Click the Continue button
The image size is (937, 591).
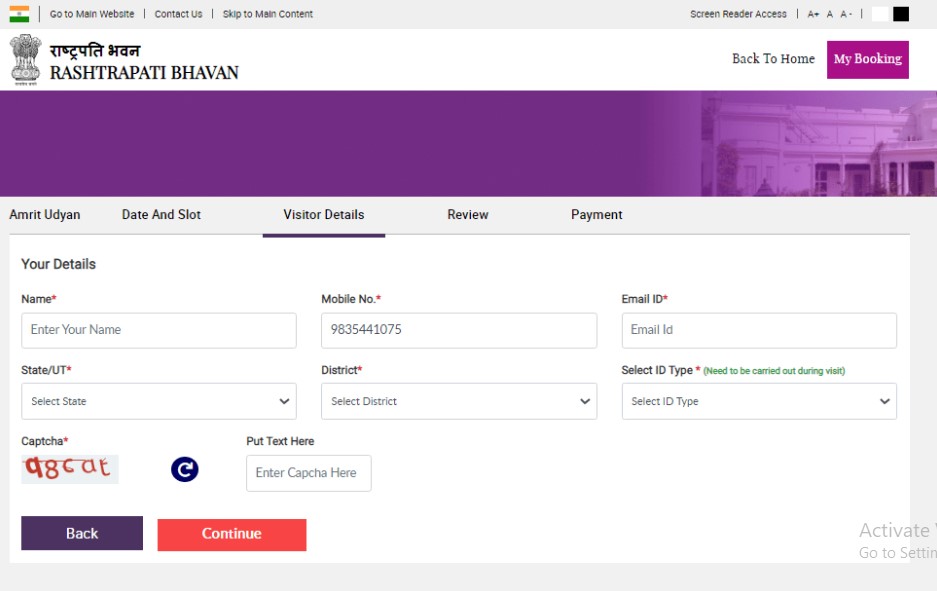point(232,534)
